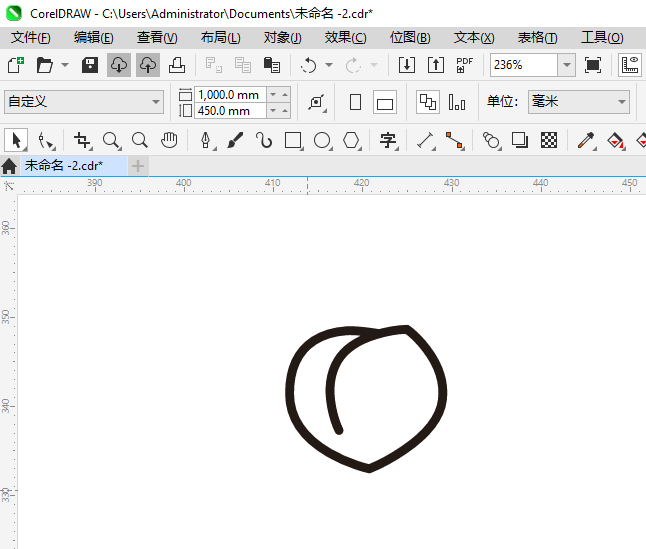Save the document with the floppy icon
646x549 pixels.
tap(90, 65)
